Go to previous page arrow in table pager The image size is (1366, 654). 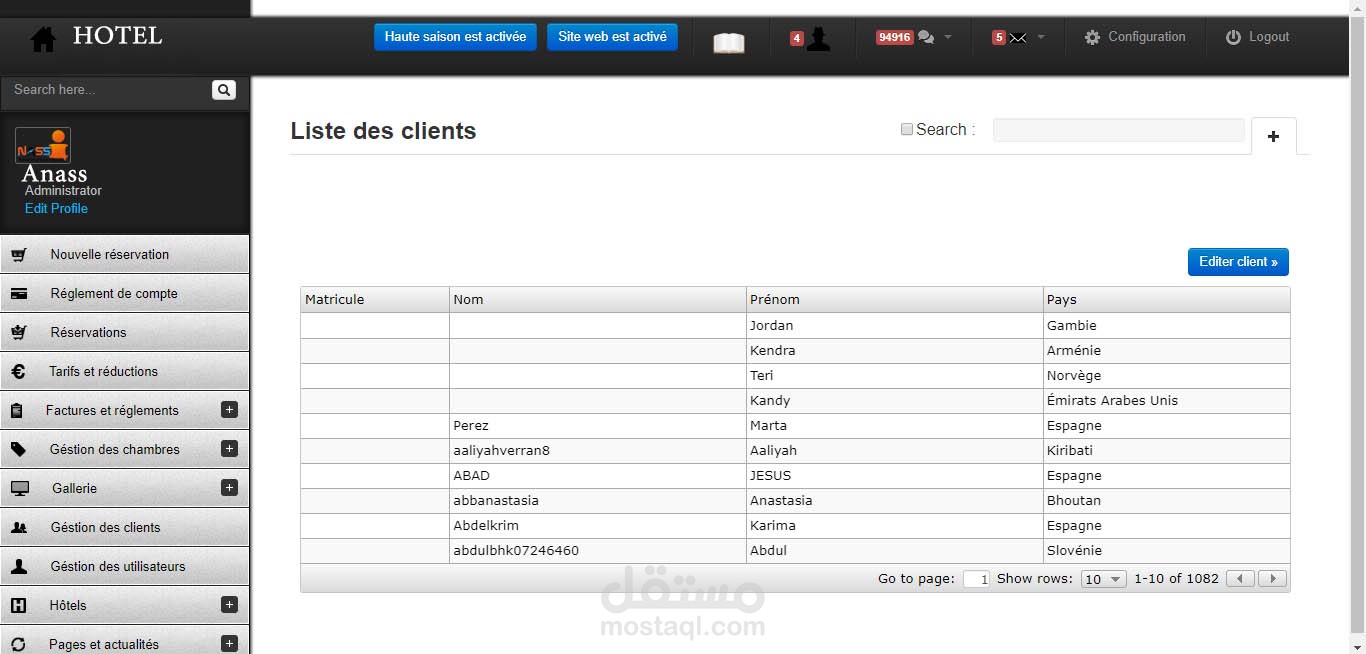[1240, 579]
